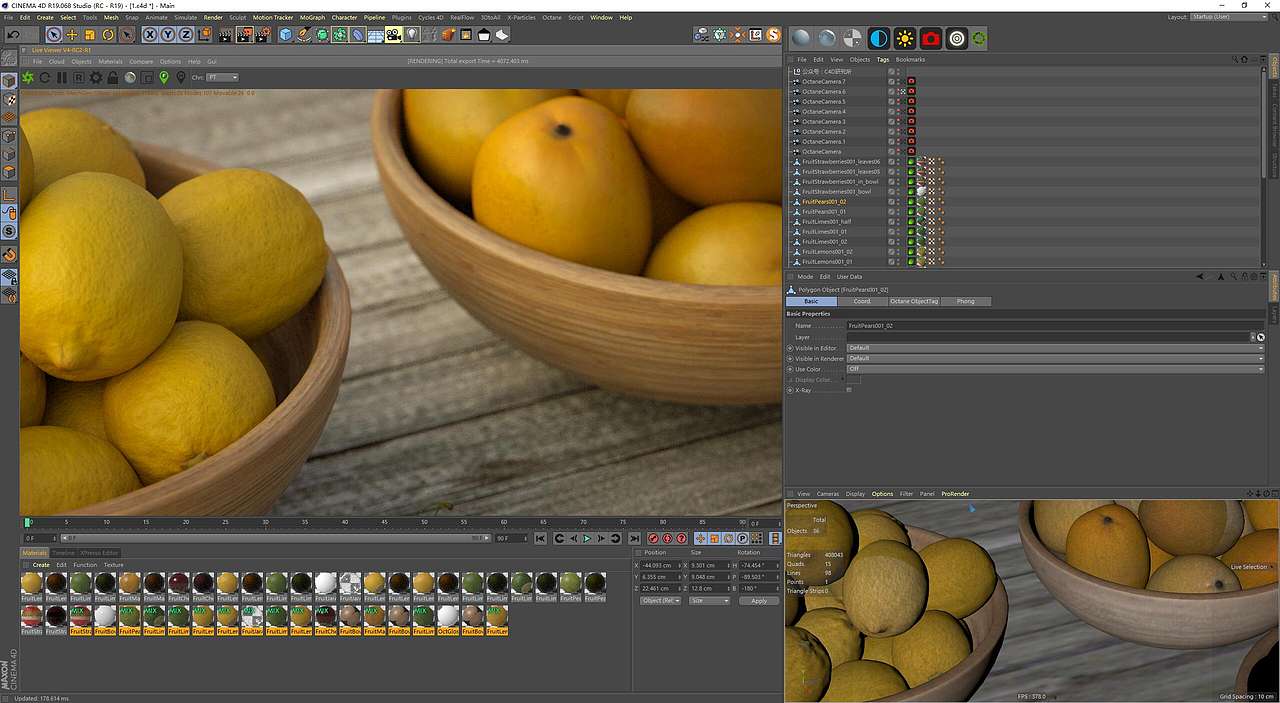Toggle Live Viewer lock resolution icon
The image size is (1280, 703).
(x=112, y=77)
